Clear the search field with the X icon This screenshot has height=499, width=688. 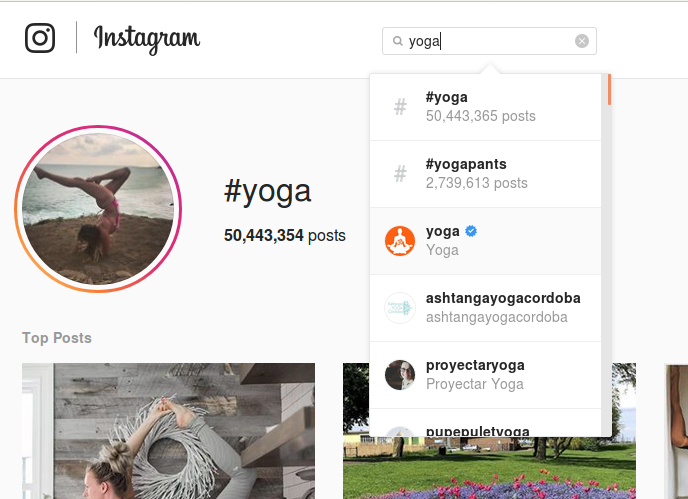[x=582, y=41]
